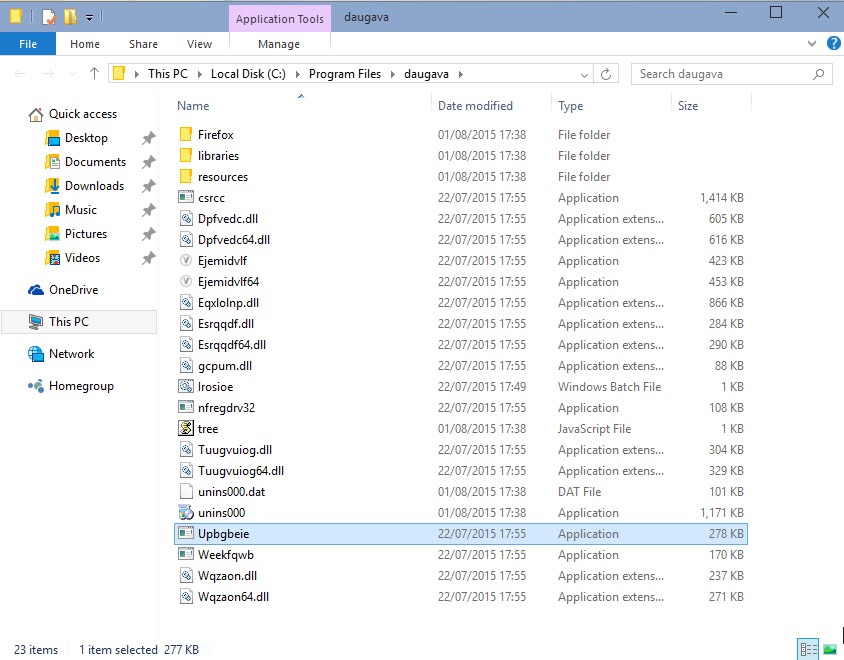Image resolution: width=844 pixels, height=660 pixels.
Task: Click the Help question mark icon
Action: [833, 44]
